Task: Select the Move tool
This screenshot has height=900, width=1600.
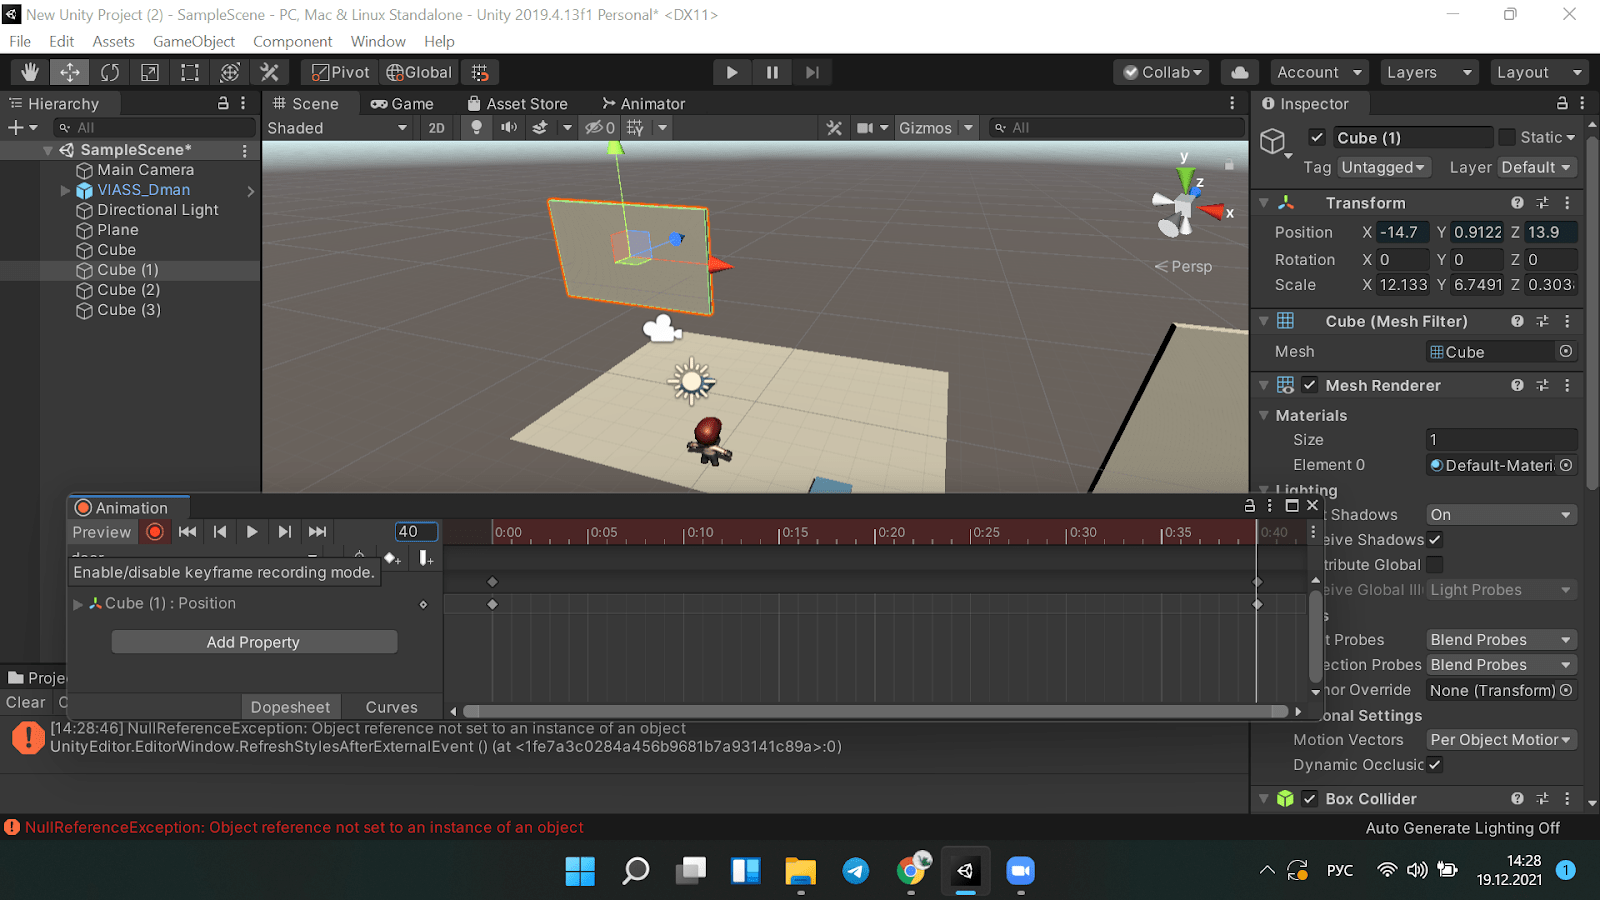Action: [x=70, y=72]
